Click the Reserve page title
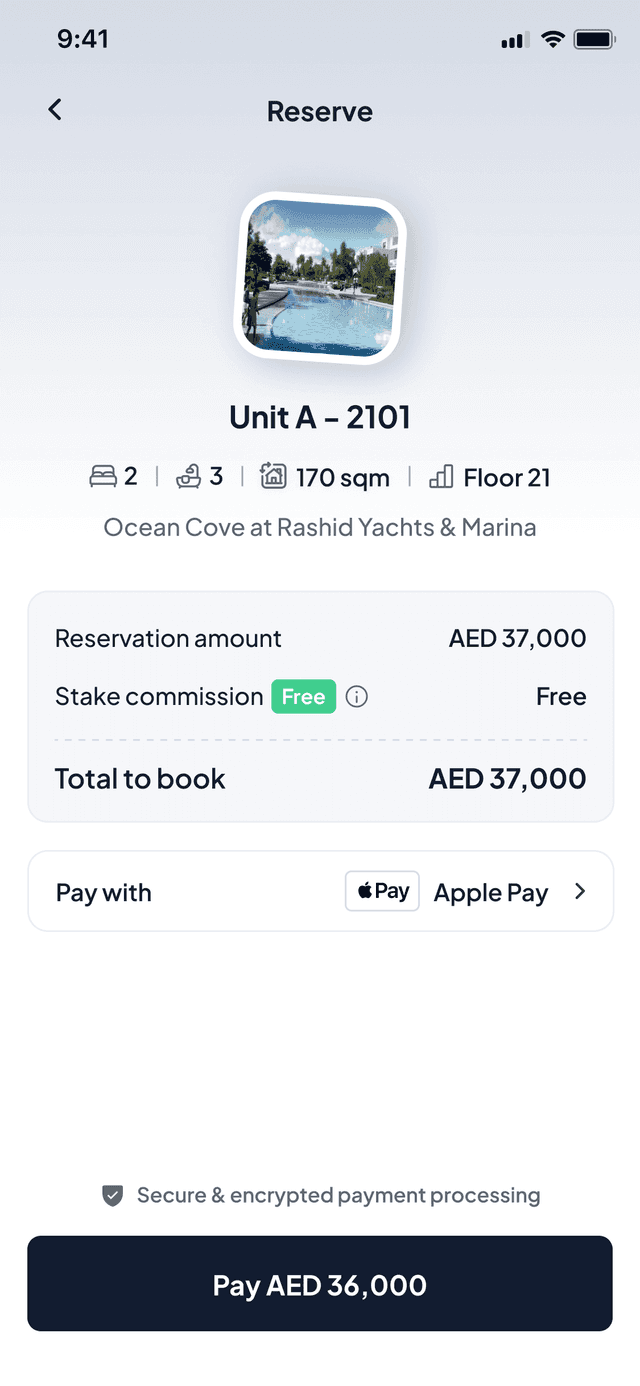Viewport: 640px width, 1386px height. (x=320, y=111)
